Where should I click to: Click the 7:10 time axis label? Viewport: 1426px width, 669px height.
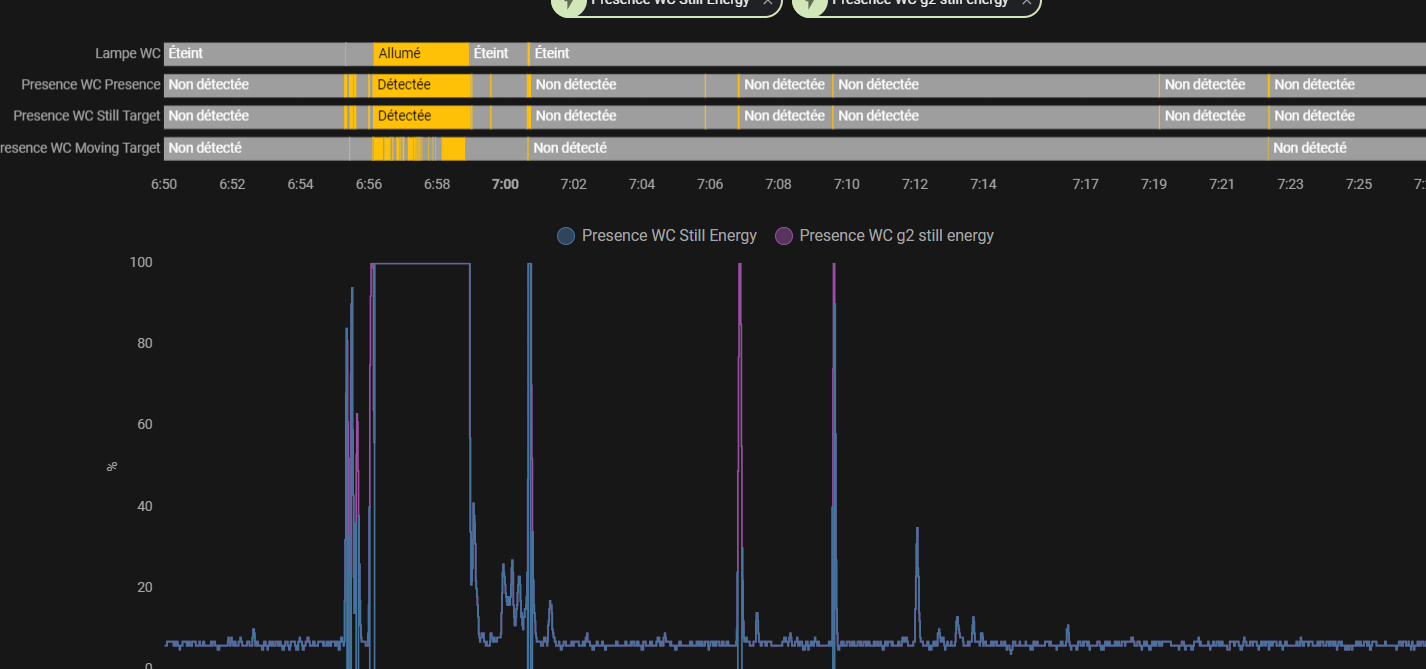[846, 184]
